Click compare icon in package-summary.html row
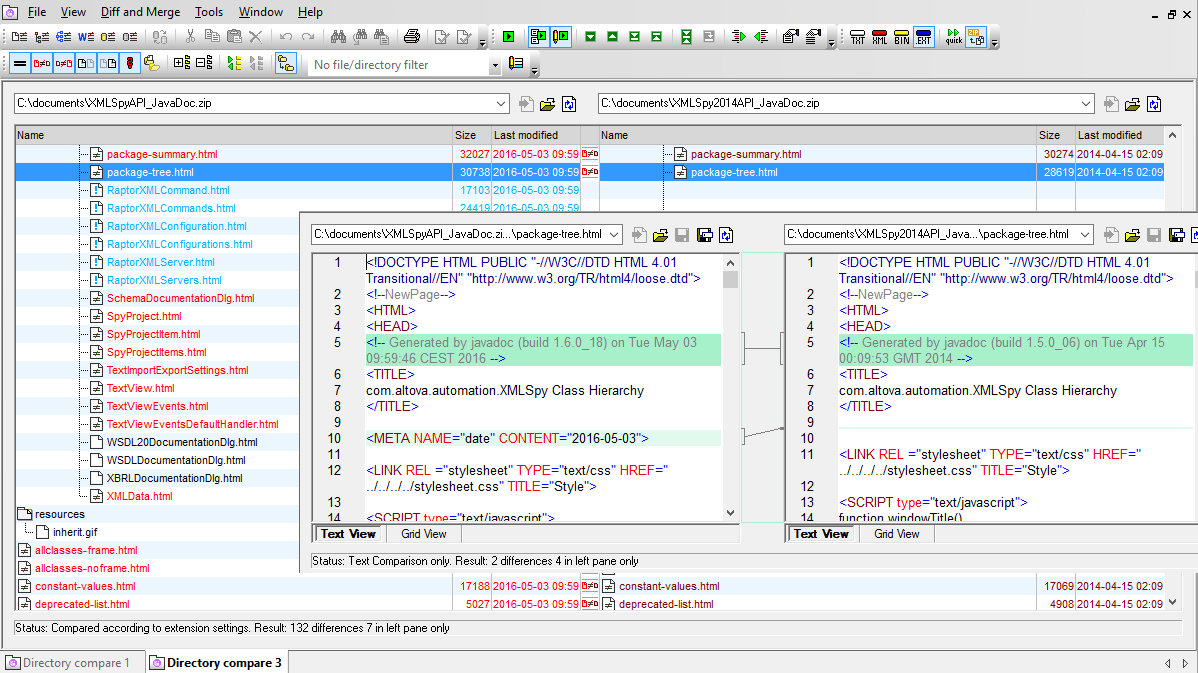The image size is (1198, 673). coord(590,154)
